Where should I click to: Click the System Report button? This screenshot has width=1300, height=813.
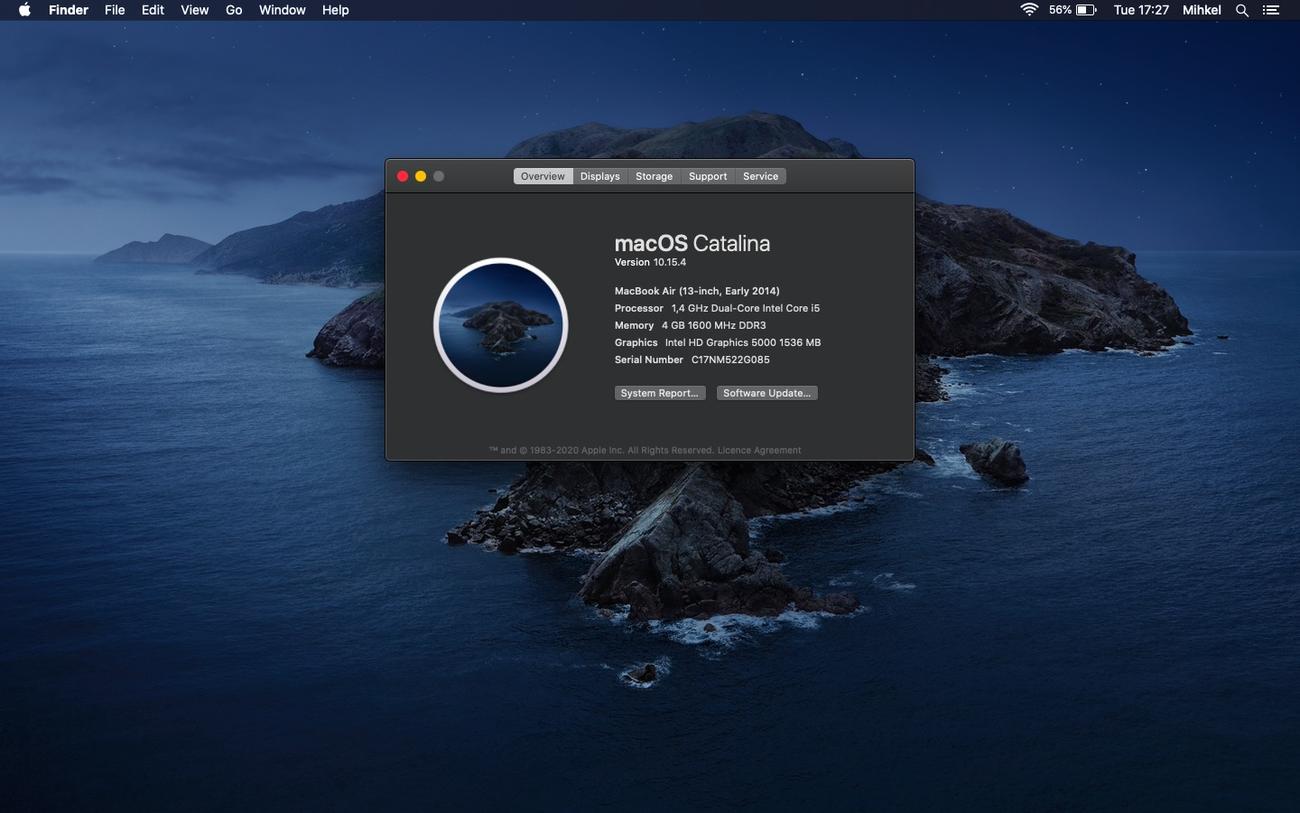tap(659, 393)
